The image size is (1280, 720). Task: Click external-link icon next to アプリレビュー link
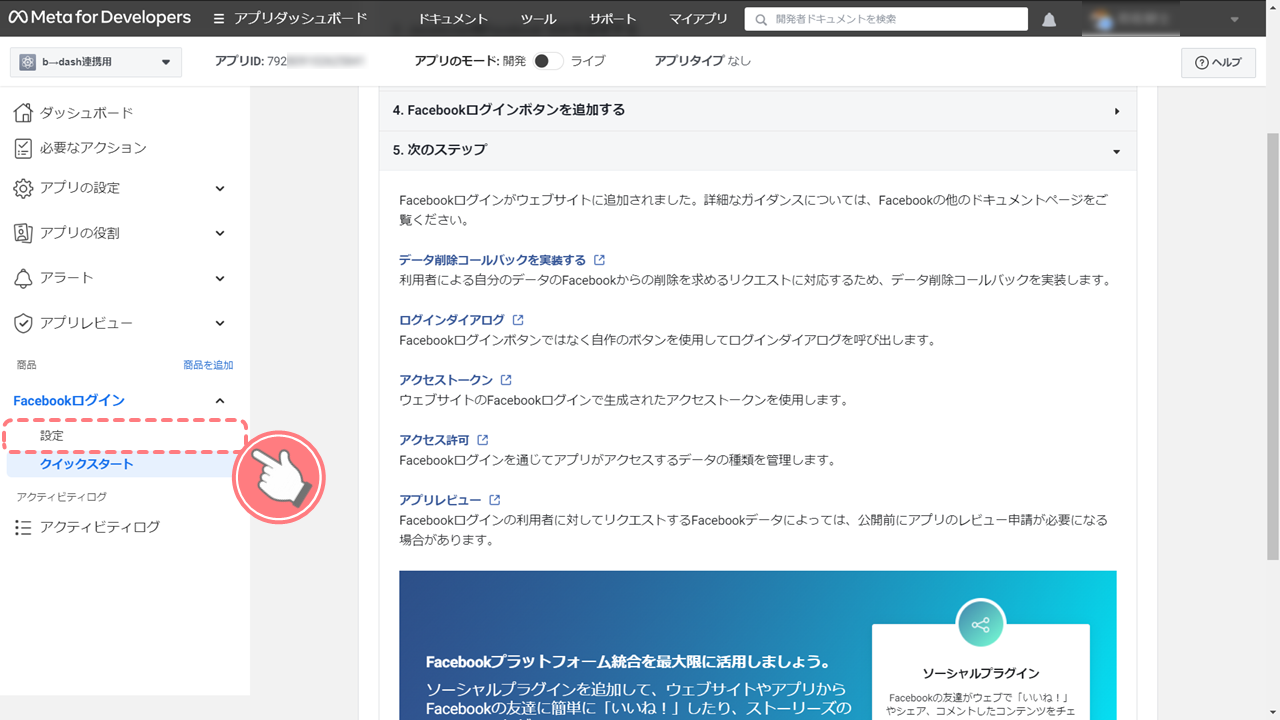495,500
